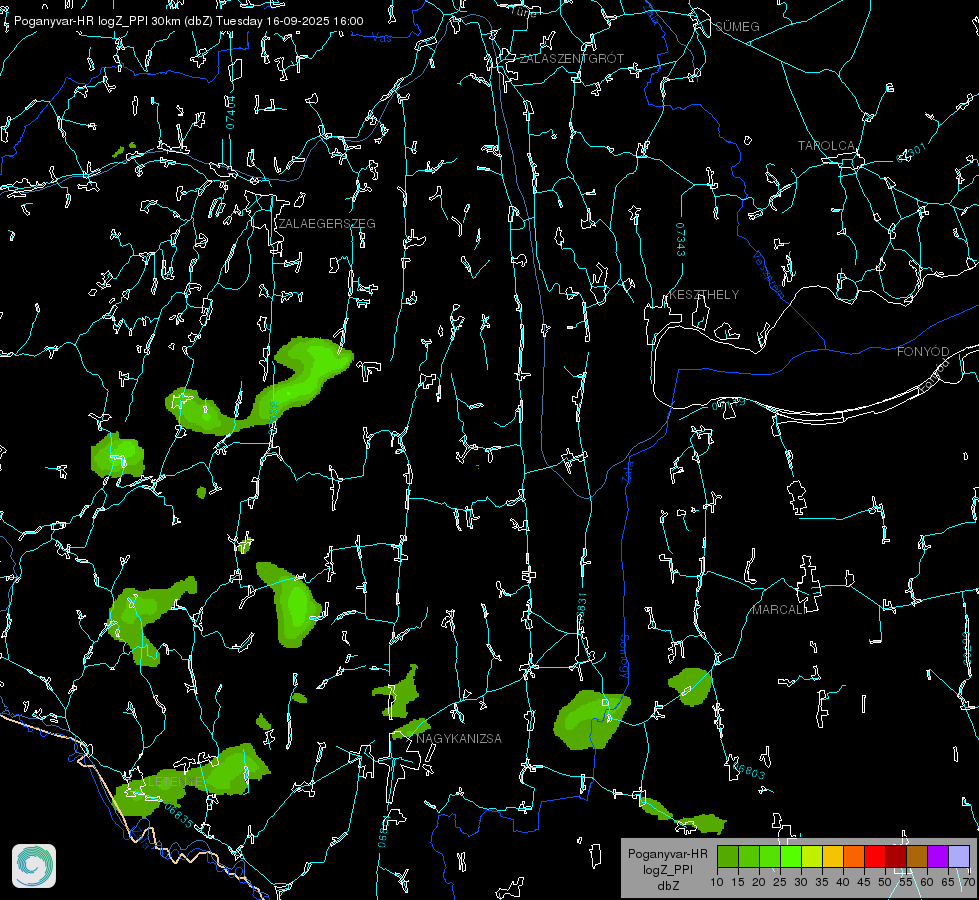Select the 60-65 dBZ purple swatch
The height and width of the screenshot is (900, 979).
click(x=938, y=856)
